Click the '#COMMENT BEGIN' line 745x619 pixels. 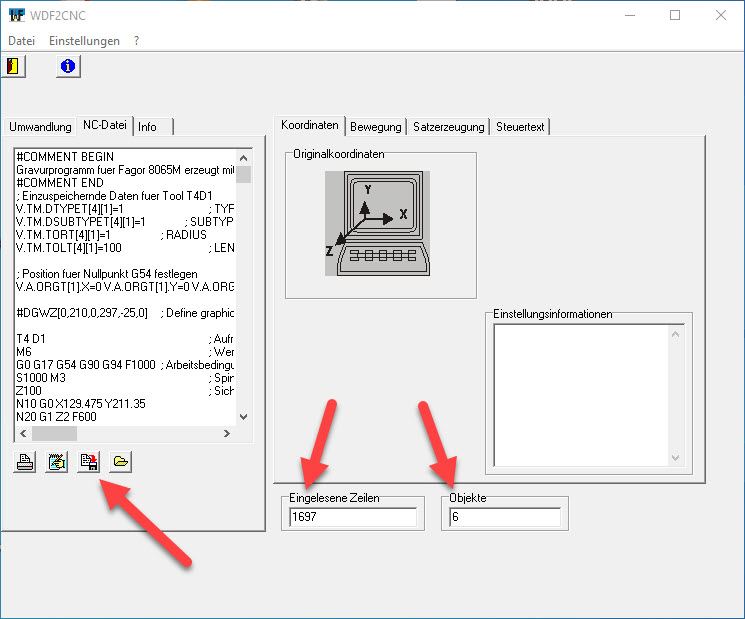coord(65,157)
